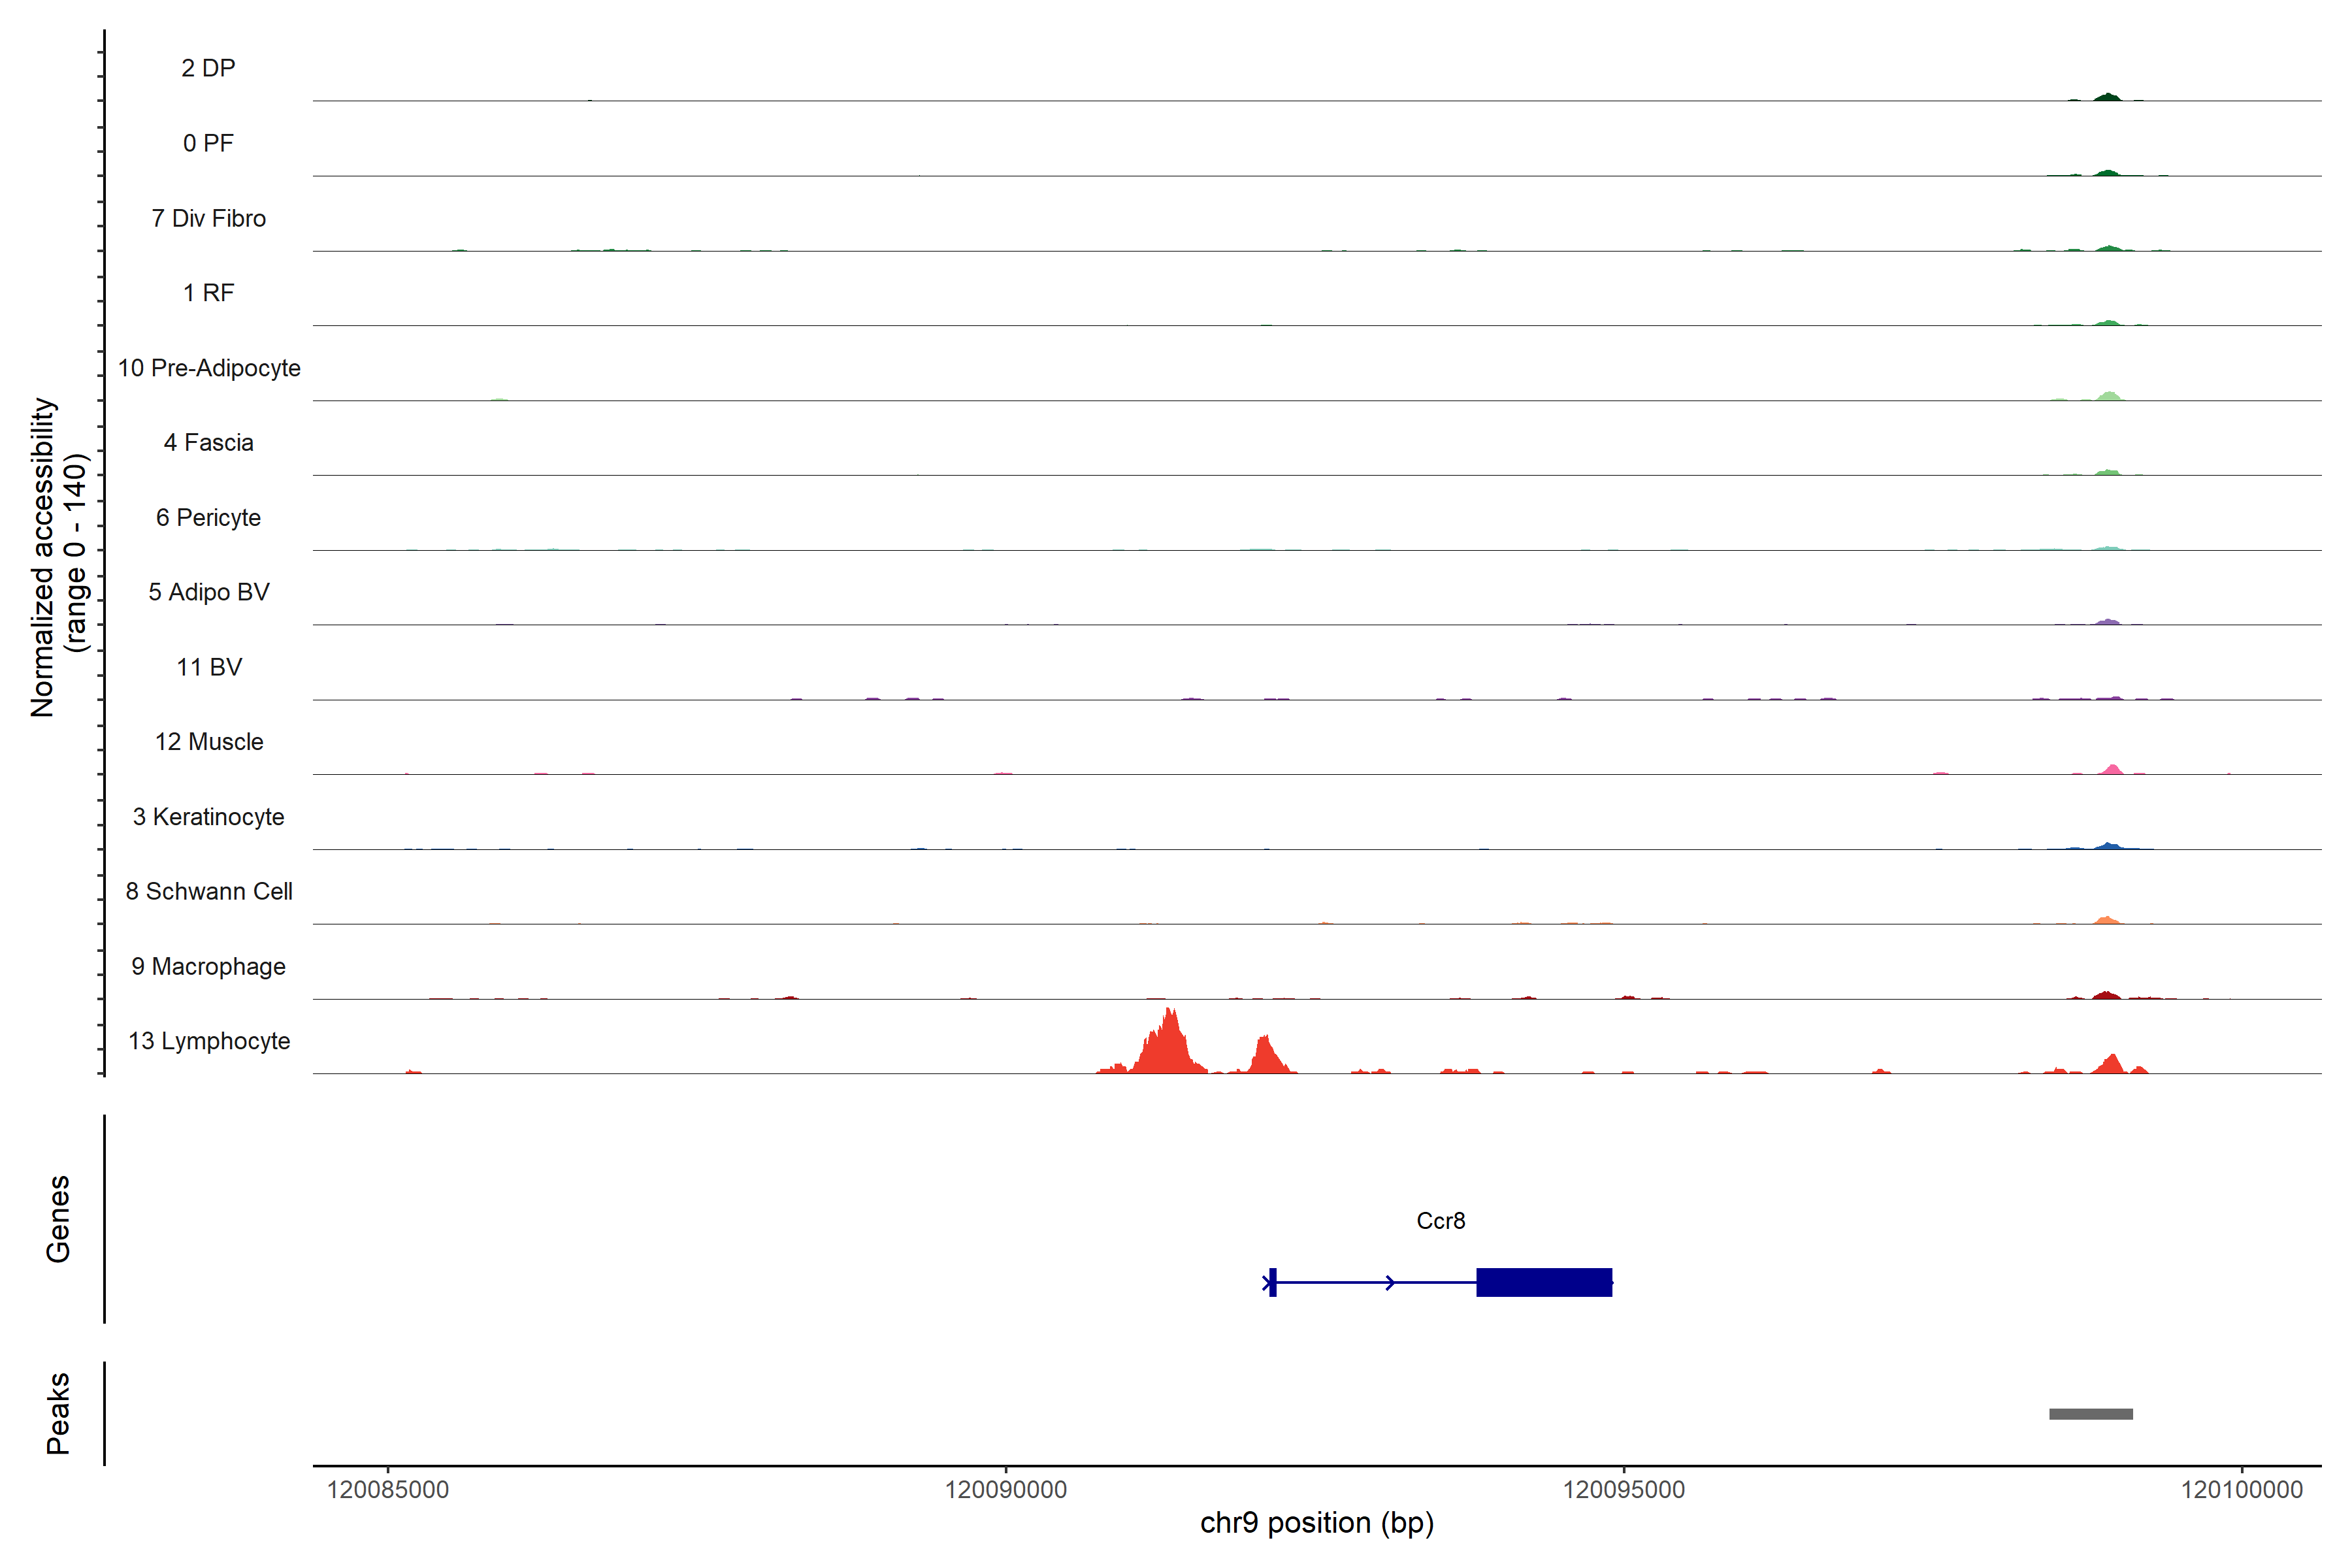Viewport: 2352px width, 1568px height.
Task: Select the 13 Lymphocyte track label
Action: click(x=209, y=1041)
